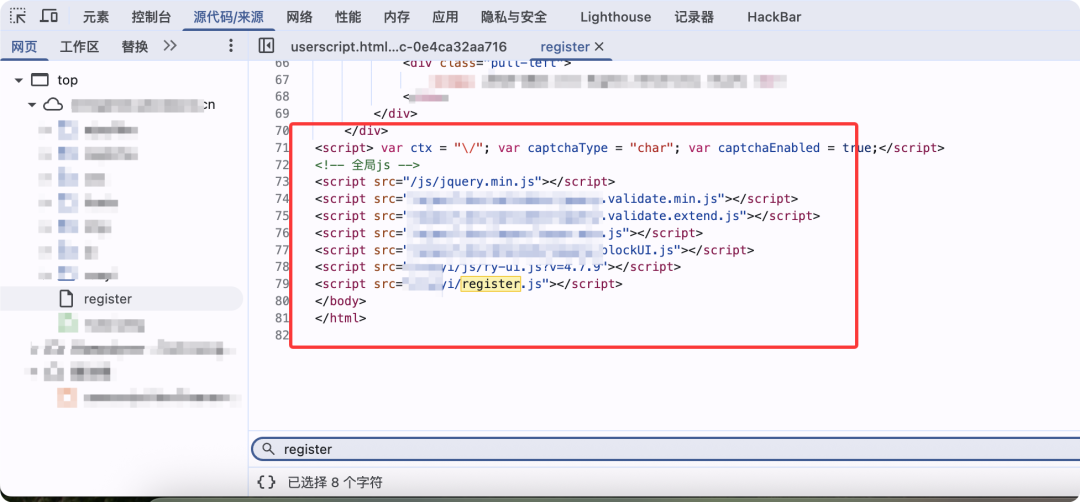This screenshot has width=1080, height=502.
Task: Click the closing </body> tag line
Action: coord(340,301)
